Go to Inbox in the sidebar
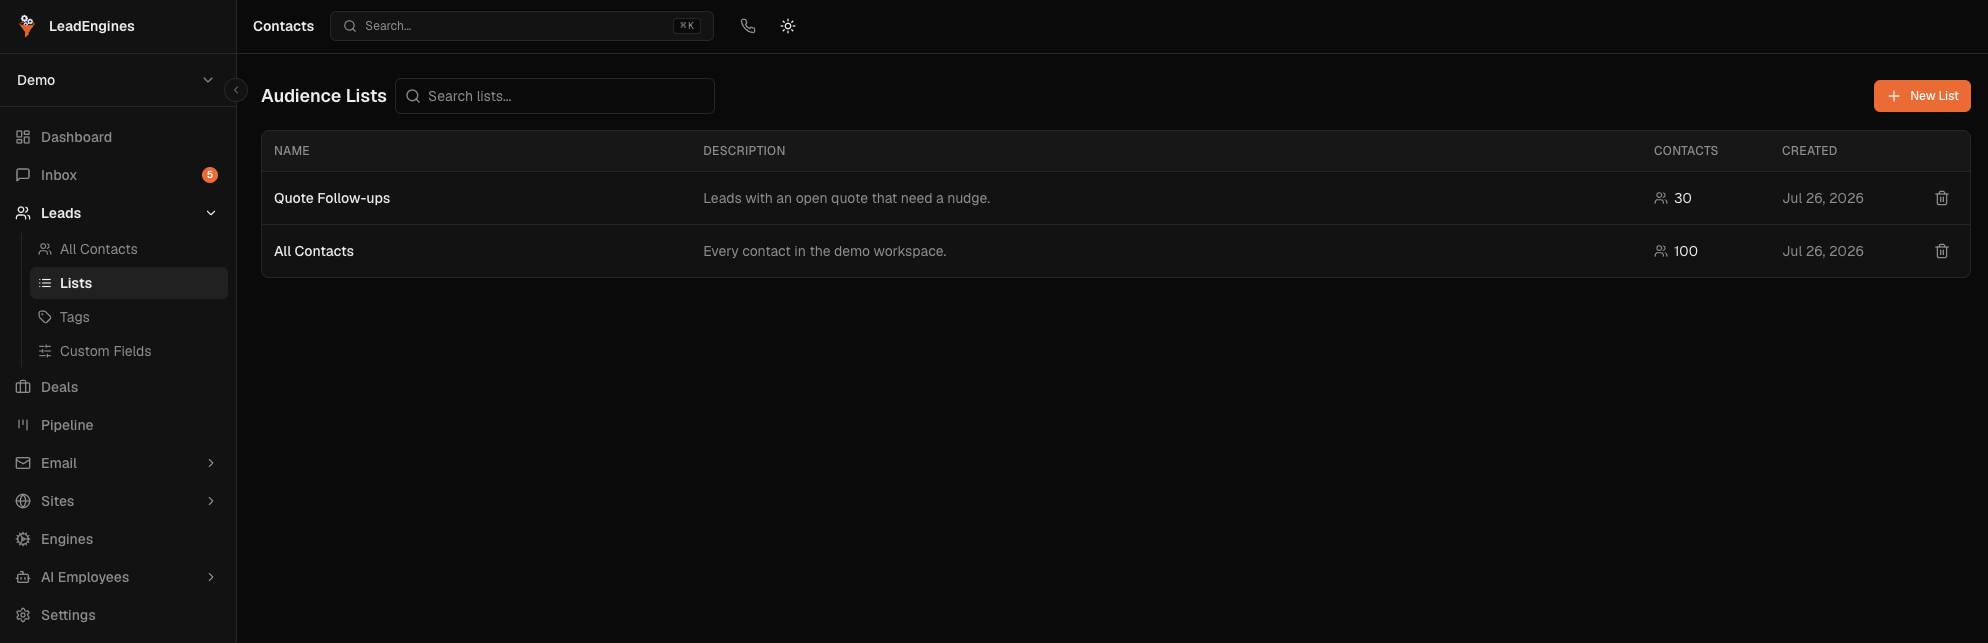The width and height of the screenshot is (1988, 643). 118,175
